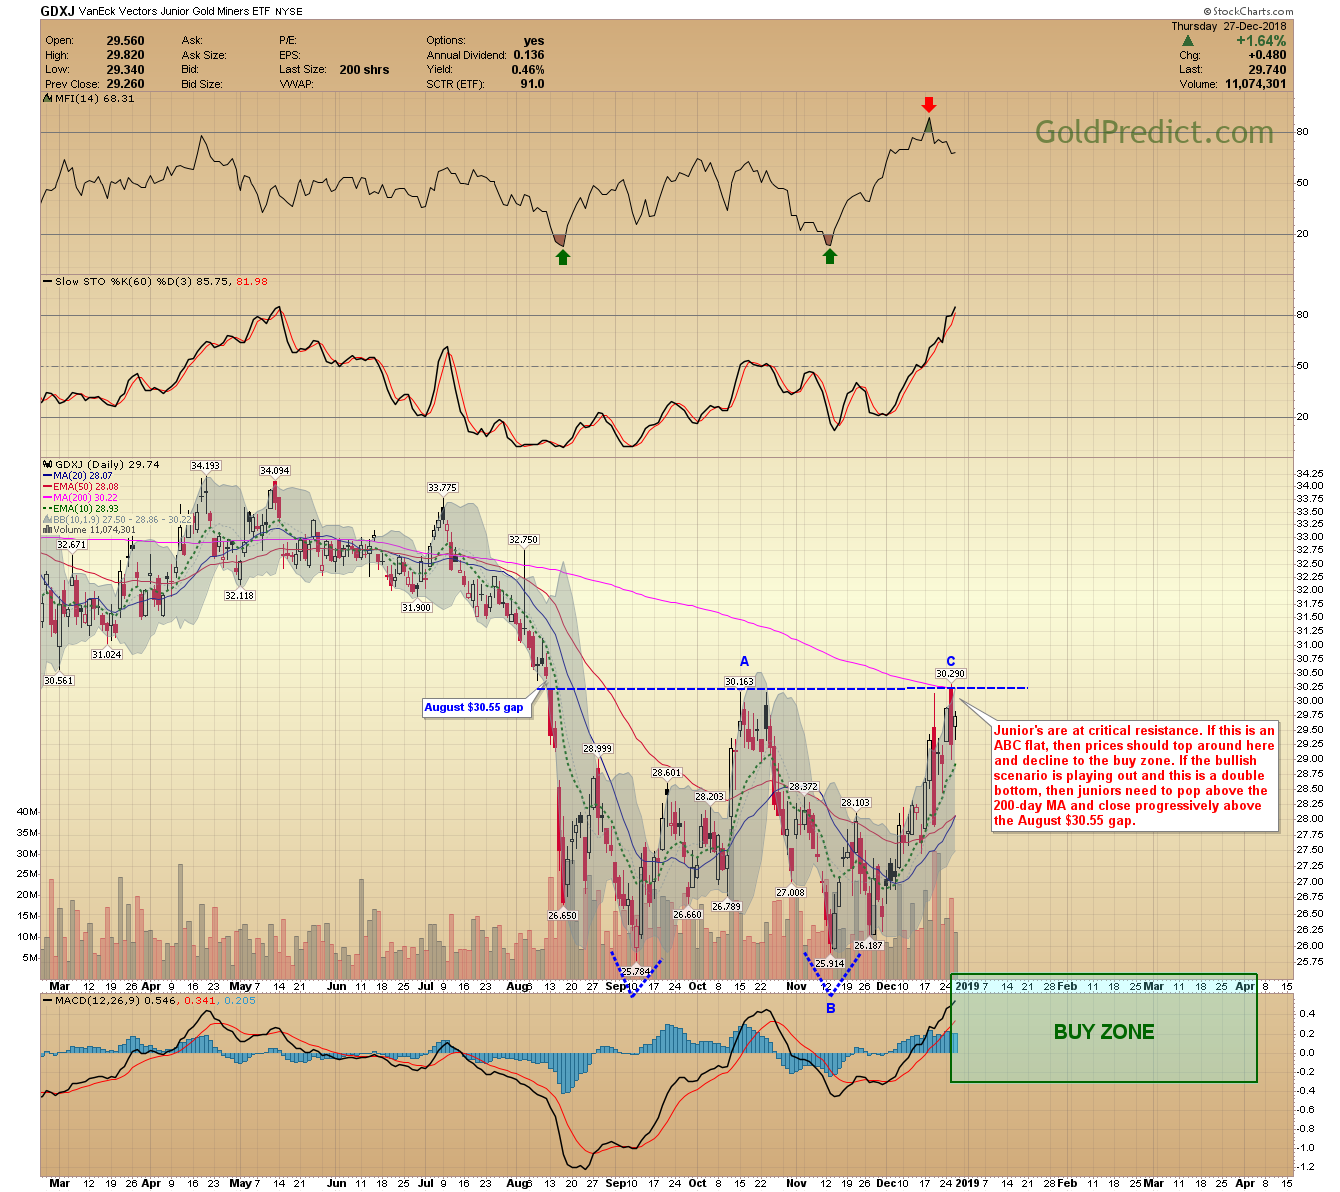Screen dimensions: 1340x1192
Task: Click the Low value 29.340
Action: [x=125, y=70]
